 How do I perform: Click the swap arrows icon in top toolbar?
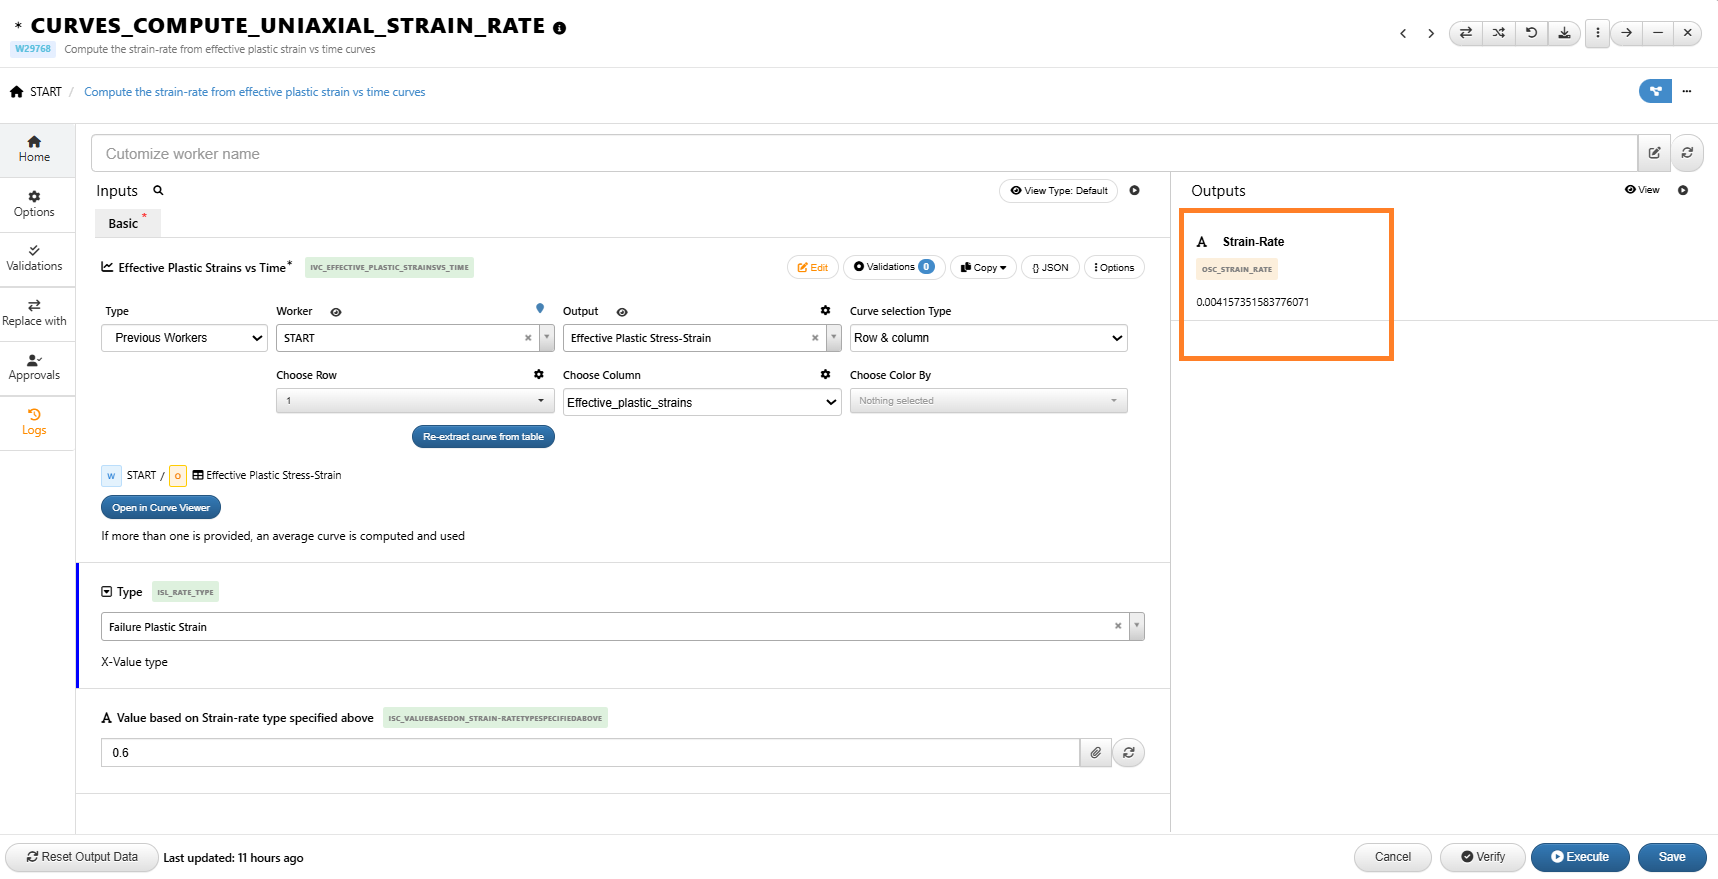click(x=1465, y=33)
